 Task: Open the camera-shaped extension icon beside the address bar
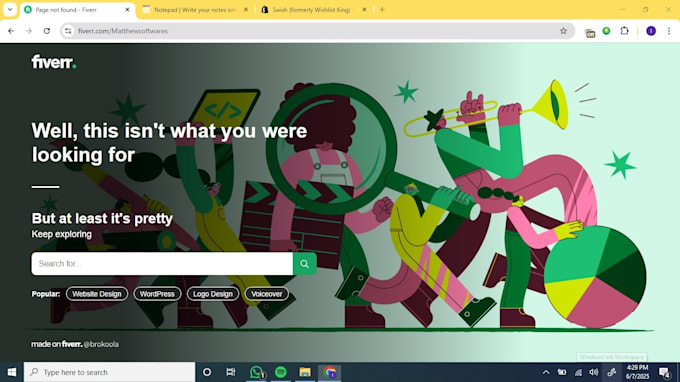[590, 33]
